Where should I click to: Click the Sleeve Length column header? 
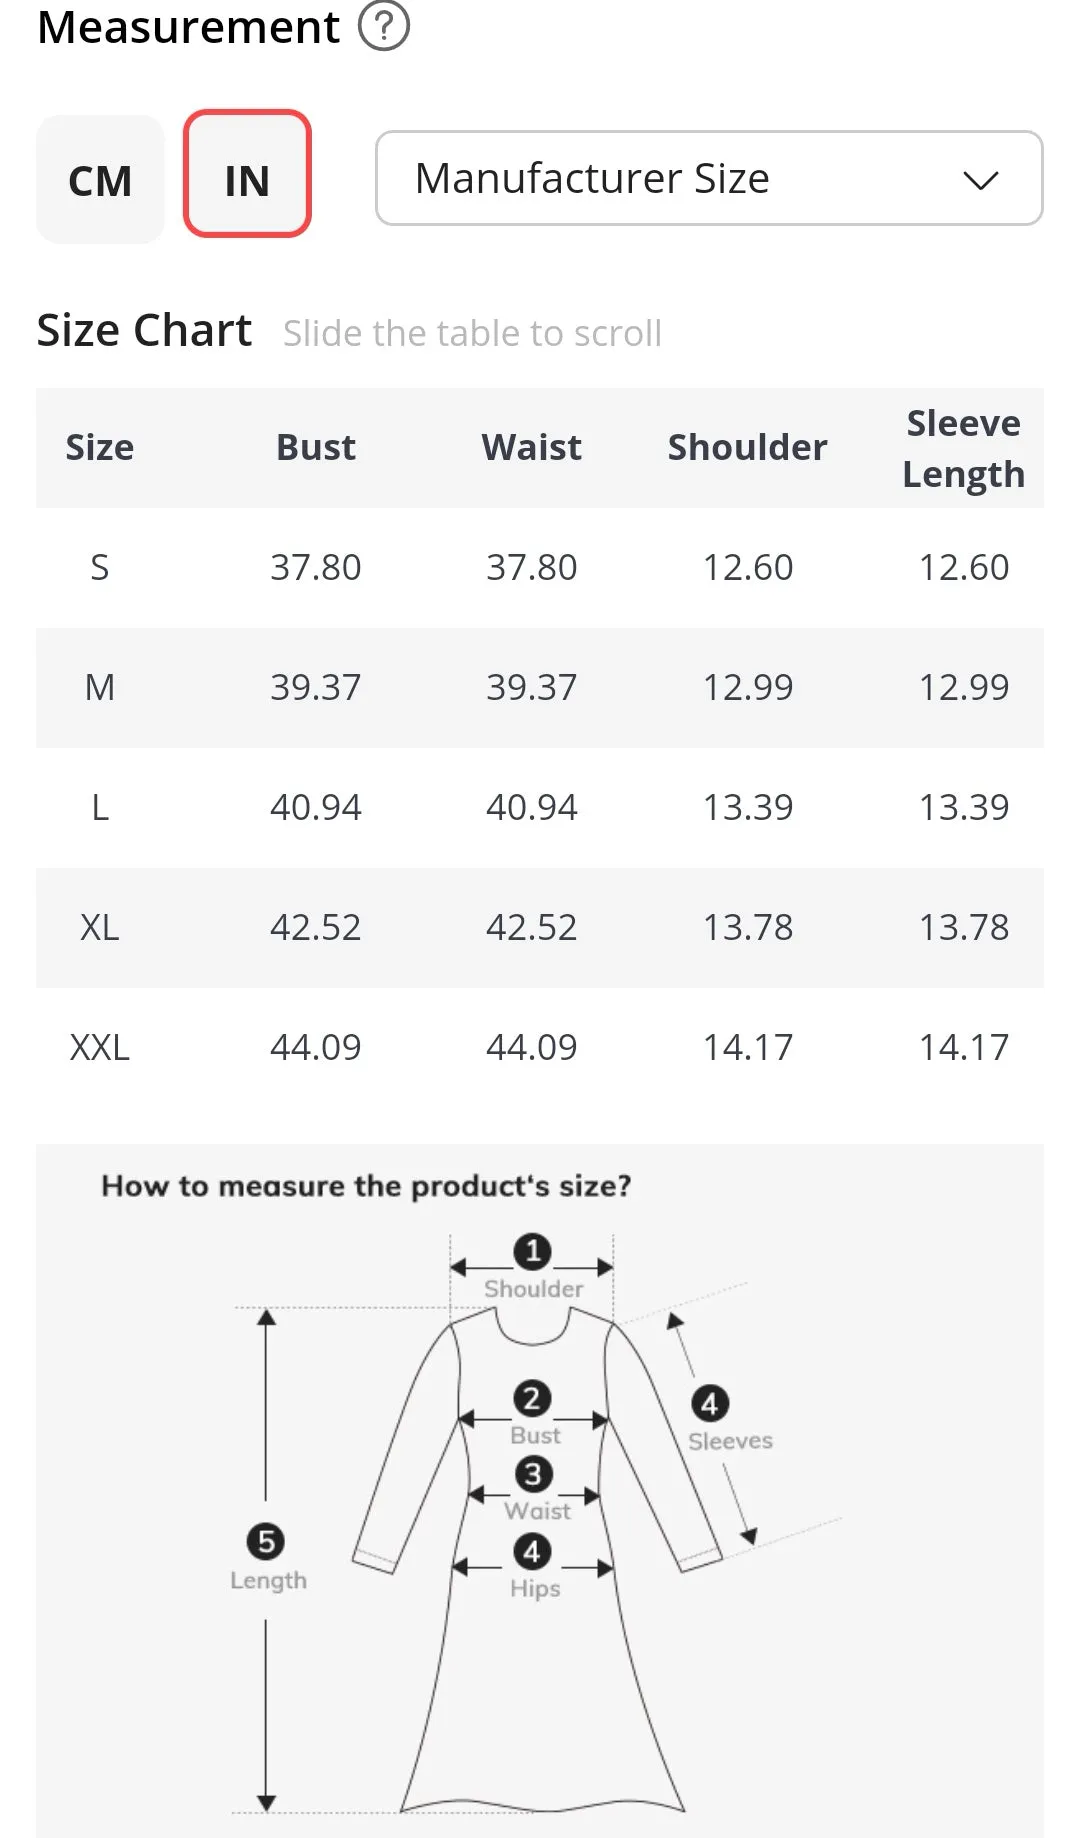point(964,448)
